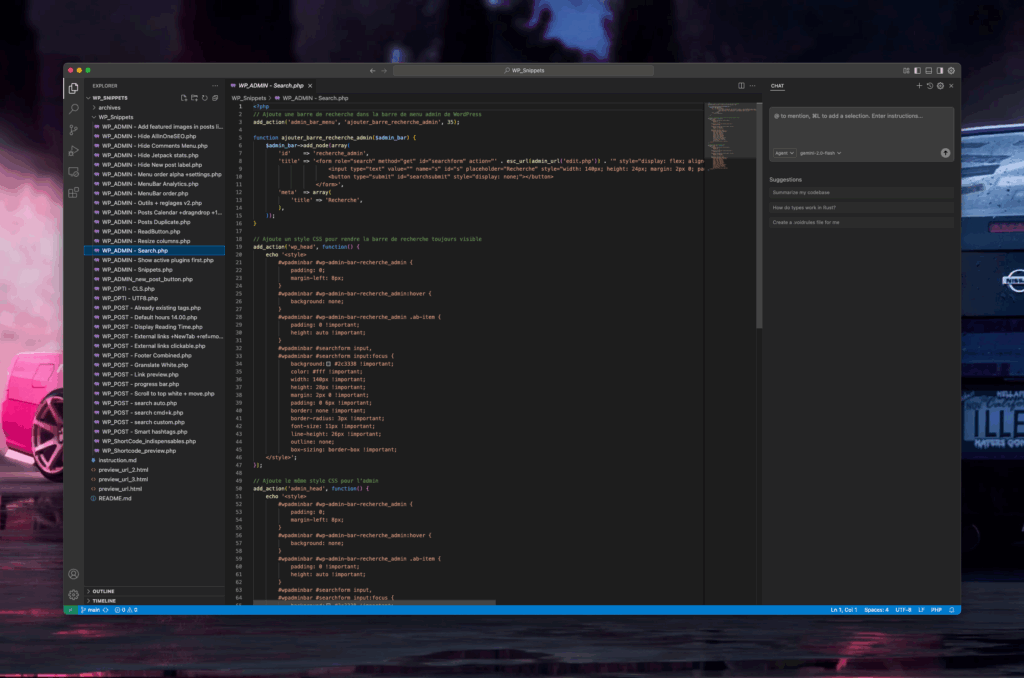Image resolution: width=1024 pixels, height=678 pixels.
Task: Open the Explorer more actions ellipsis
Action: coord(215,86)
